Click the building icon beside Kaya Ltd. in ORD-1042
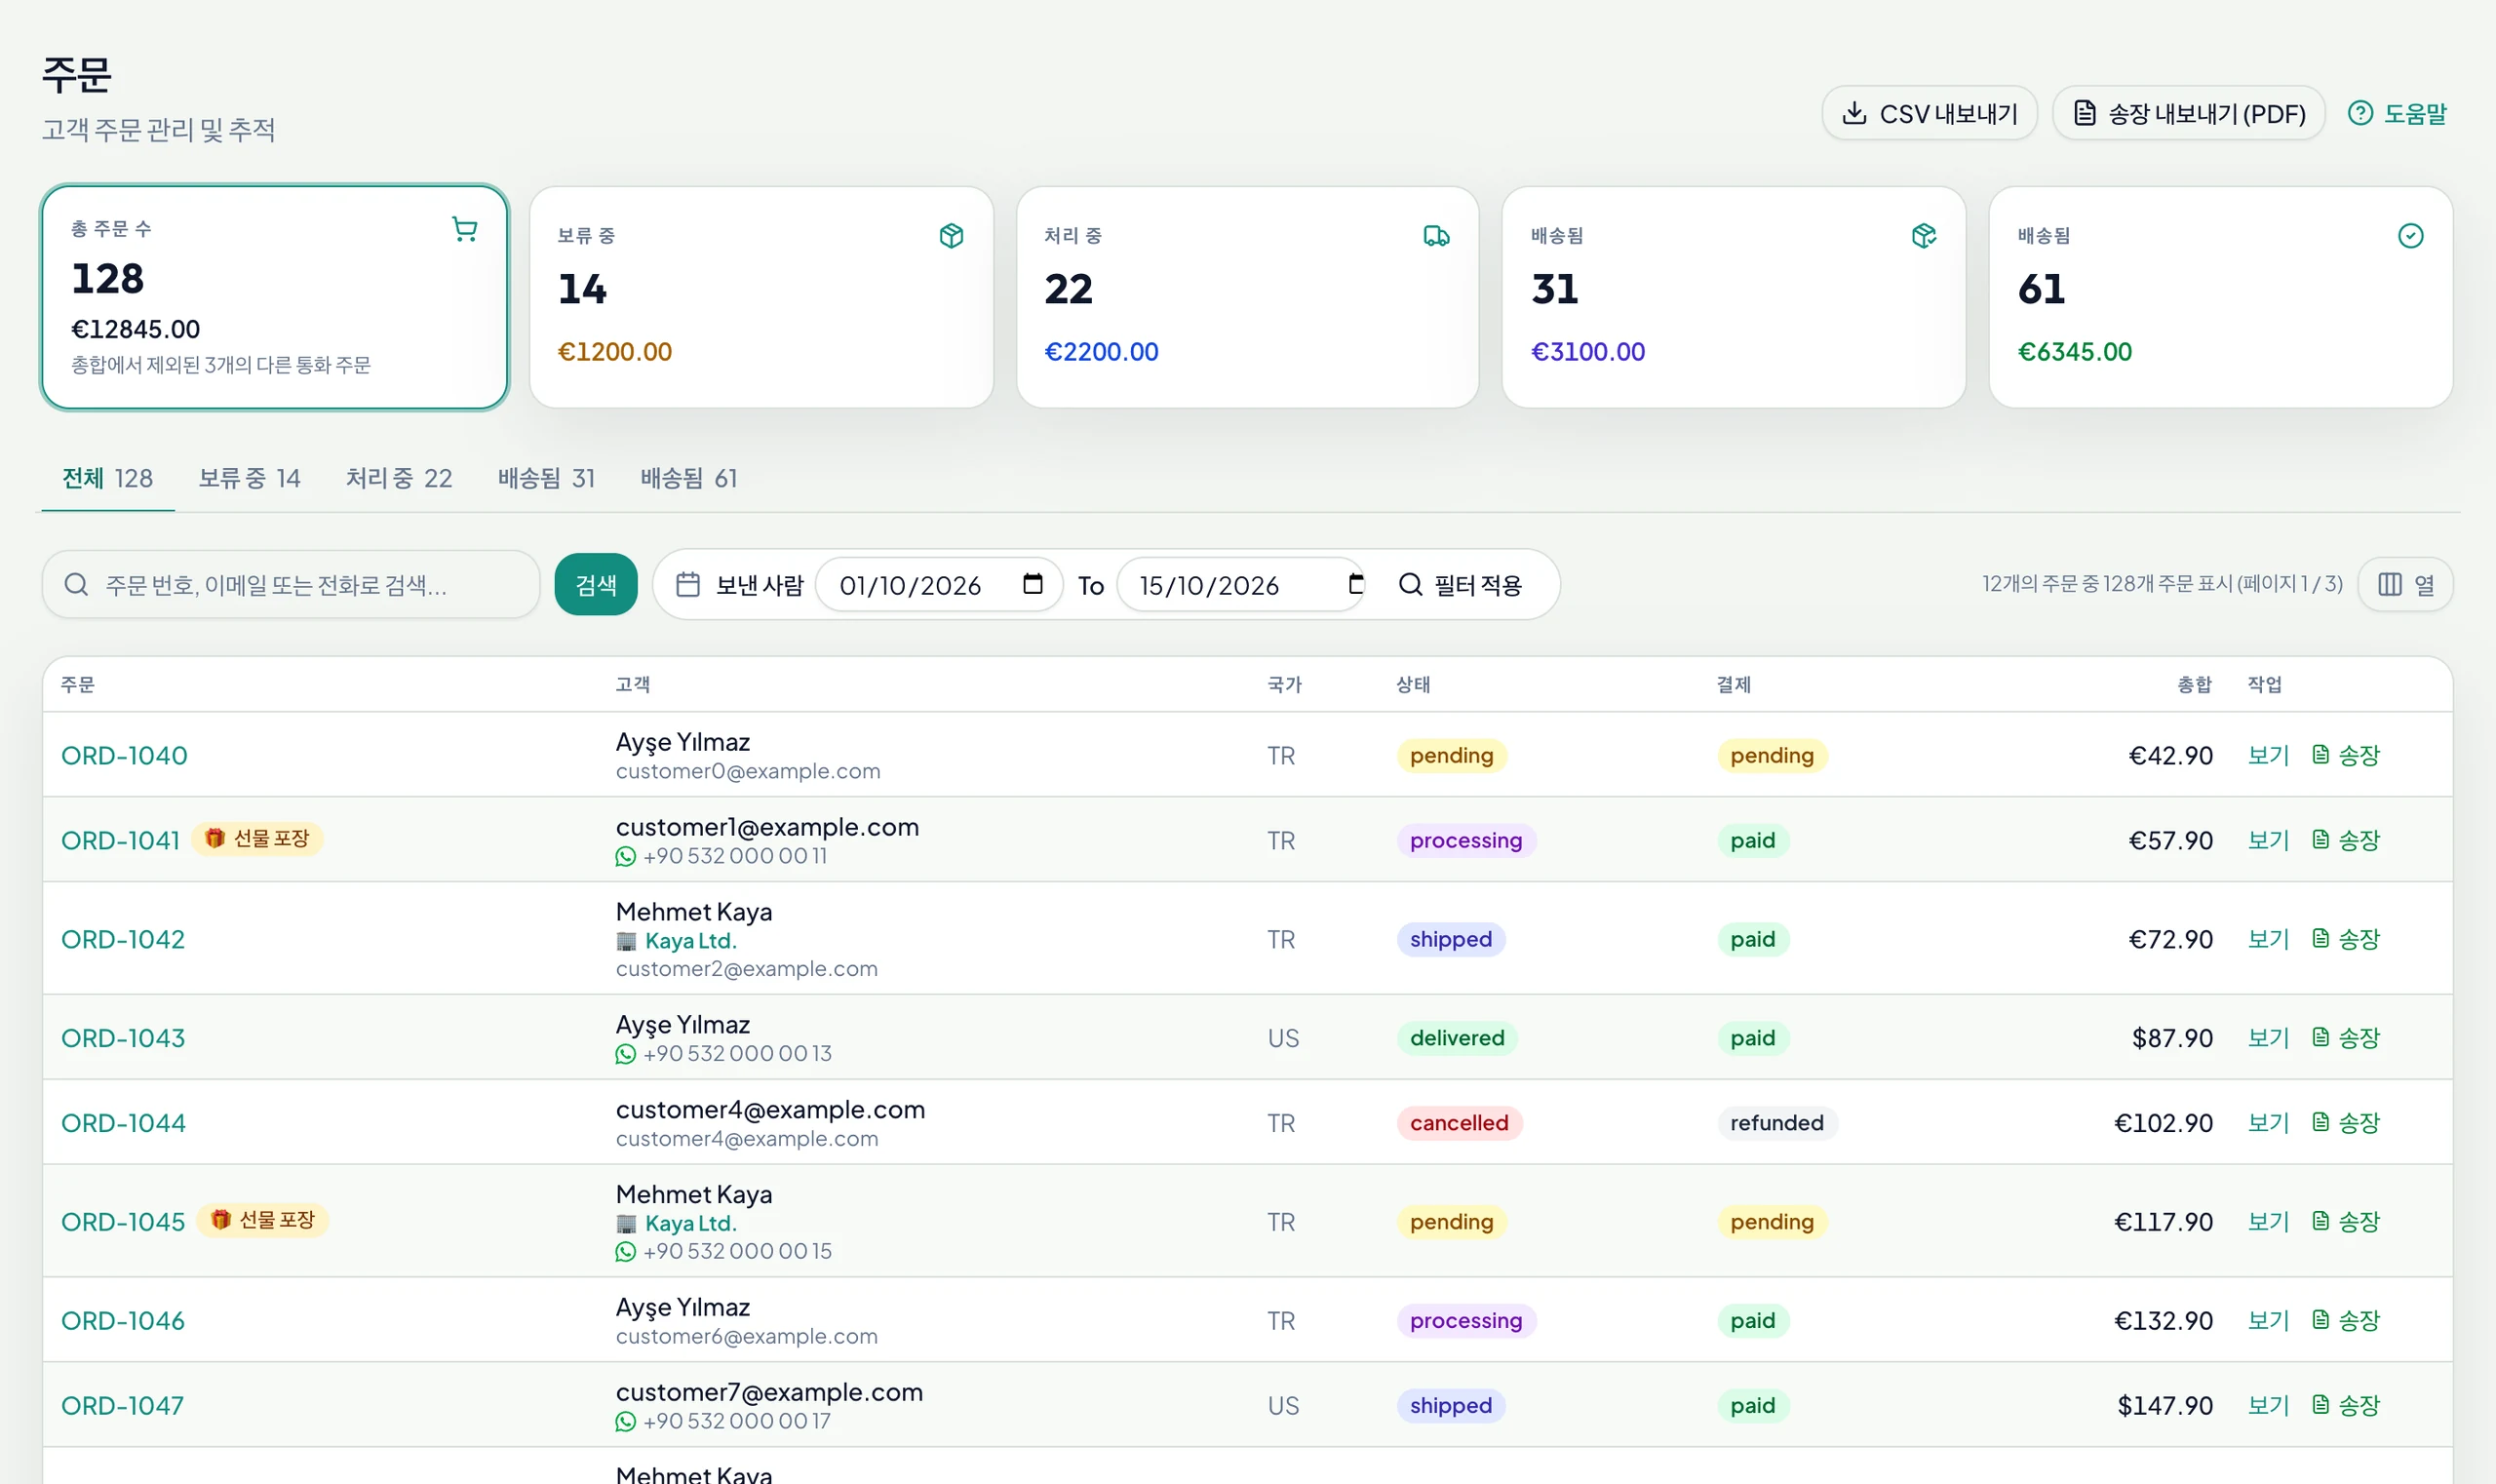 pyautogui.click(x=626, y=941)
